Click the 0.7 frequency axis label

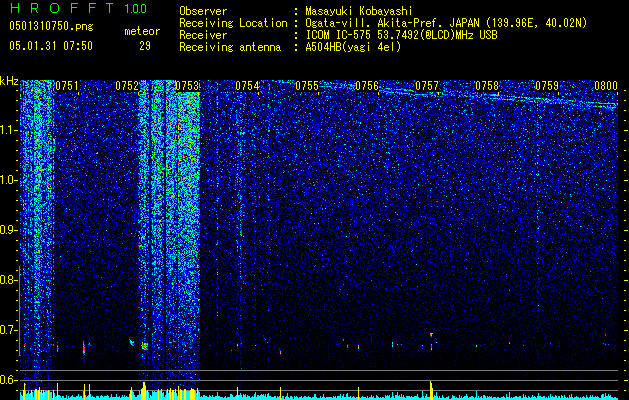click(x=9, y=330)
